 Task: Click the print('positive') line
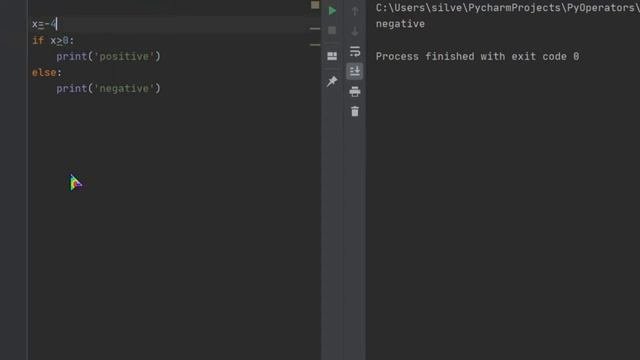coord(109,56)
